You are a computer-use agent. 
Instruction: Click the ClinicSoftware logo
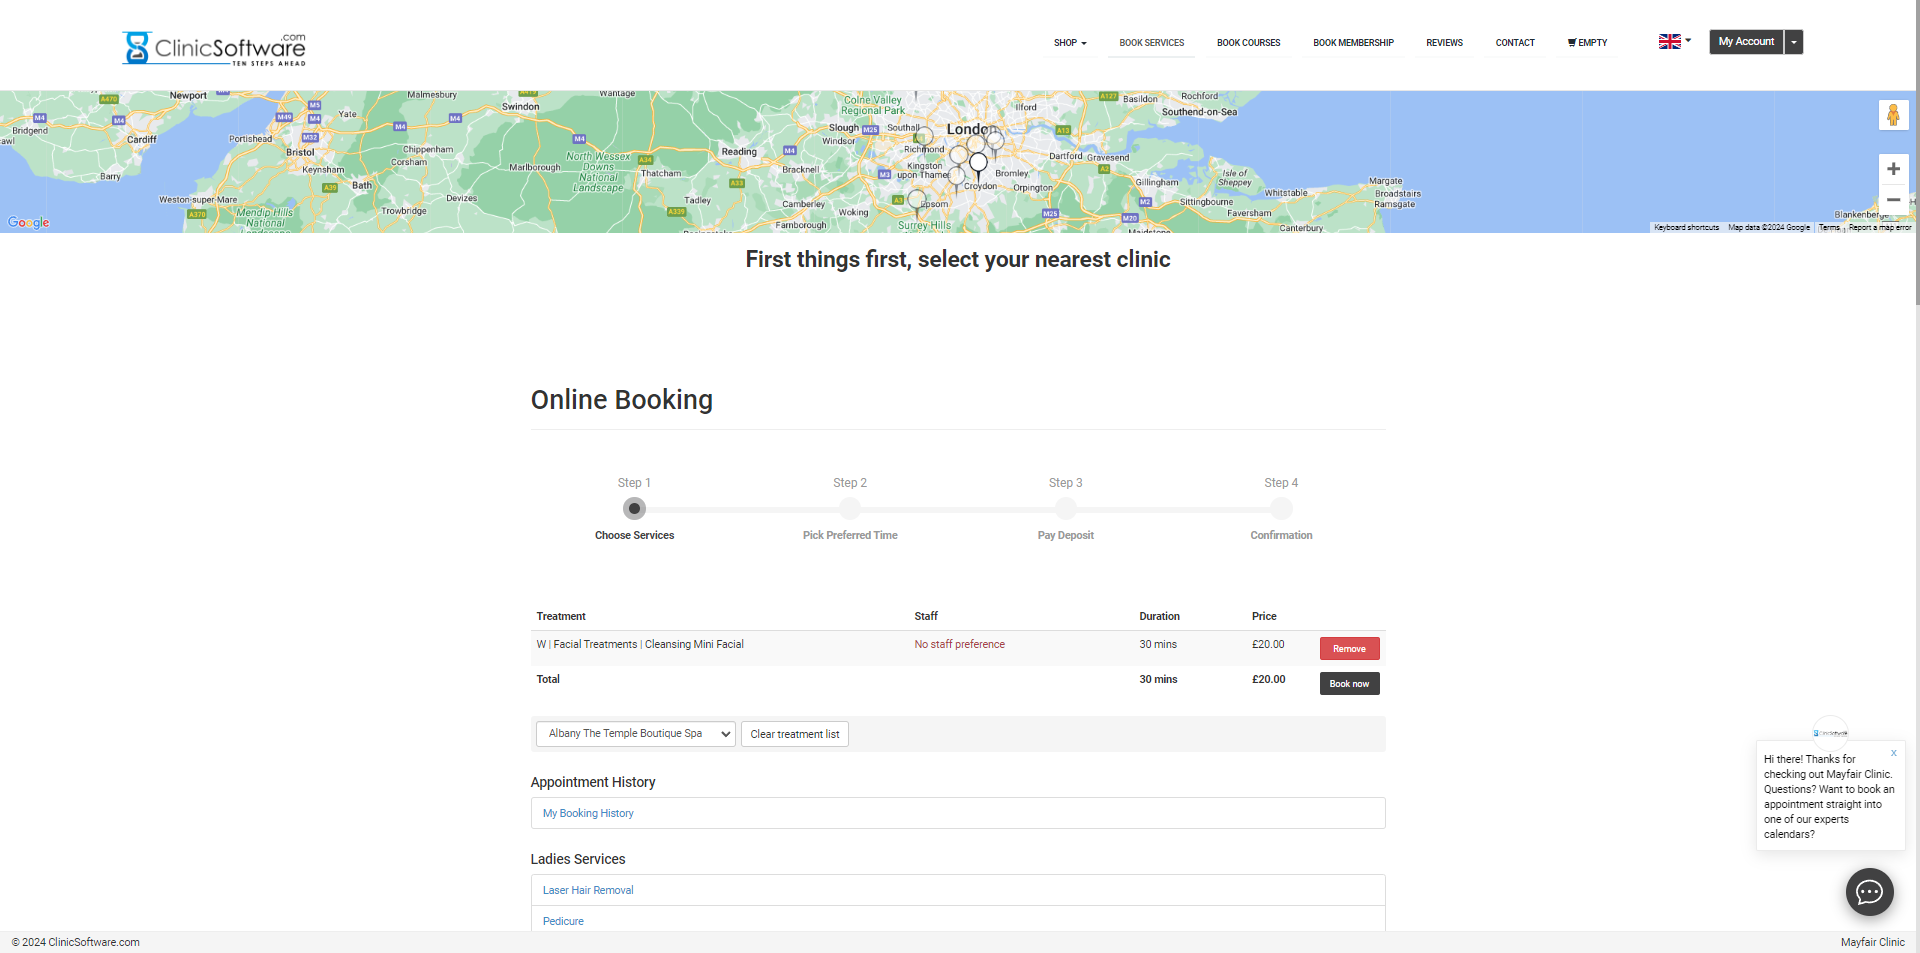214,47
